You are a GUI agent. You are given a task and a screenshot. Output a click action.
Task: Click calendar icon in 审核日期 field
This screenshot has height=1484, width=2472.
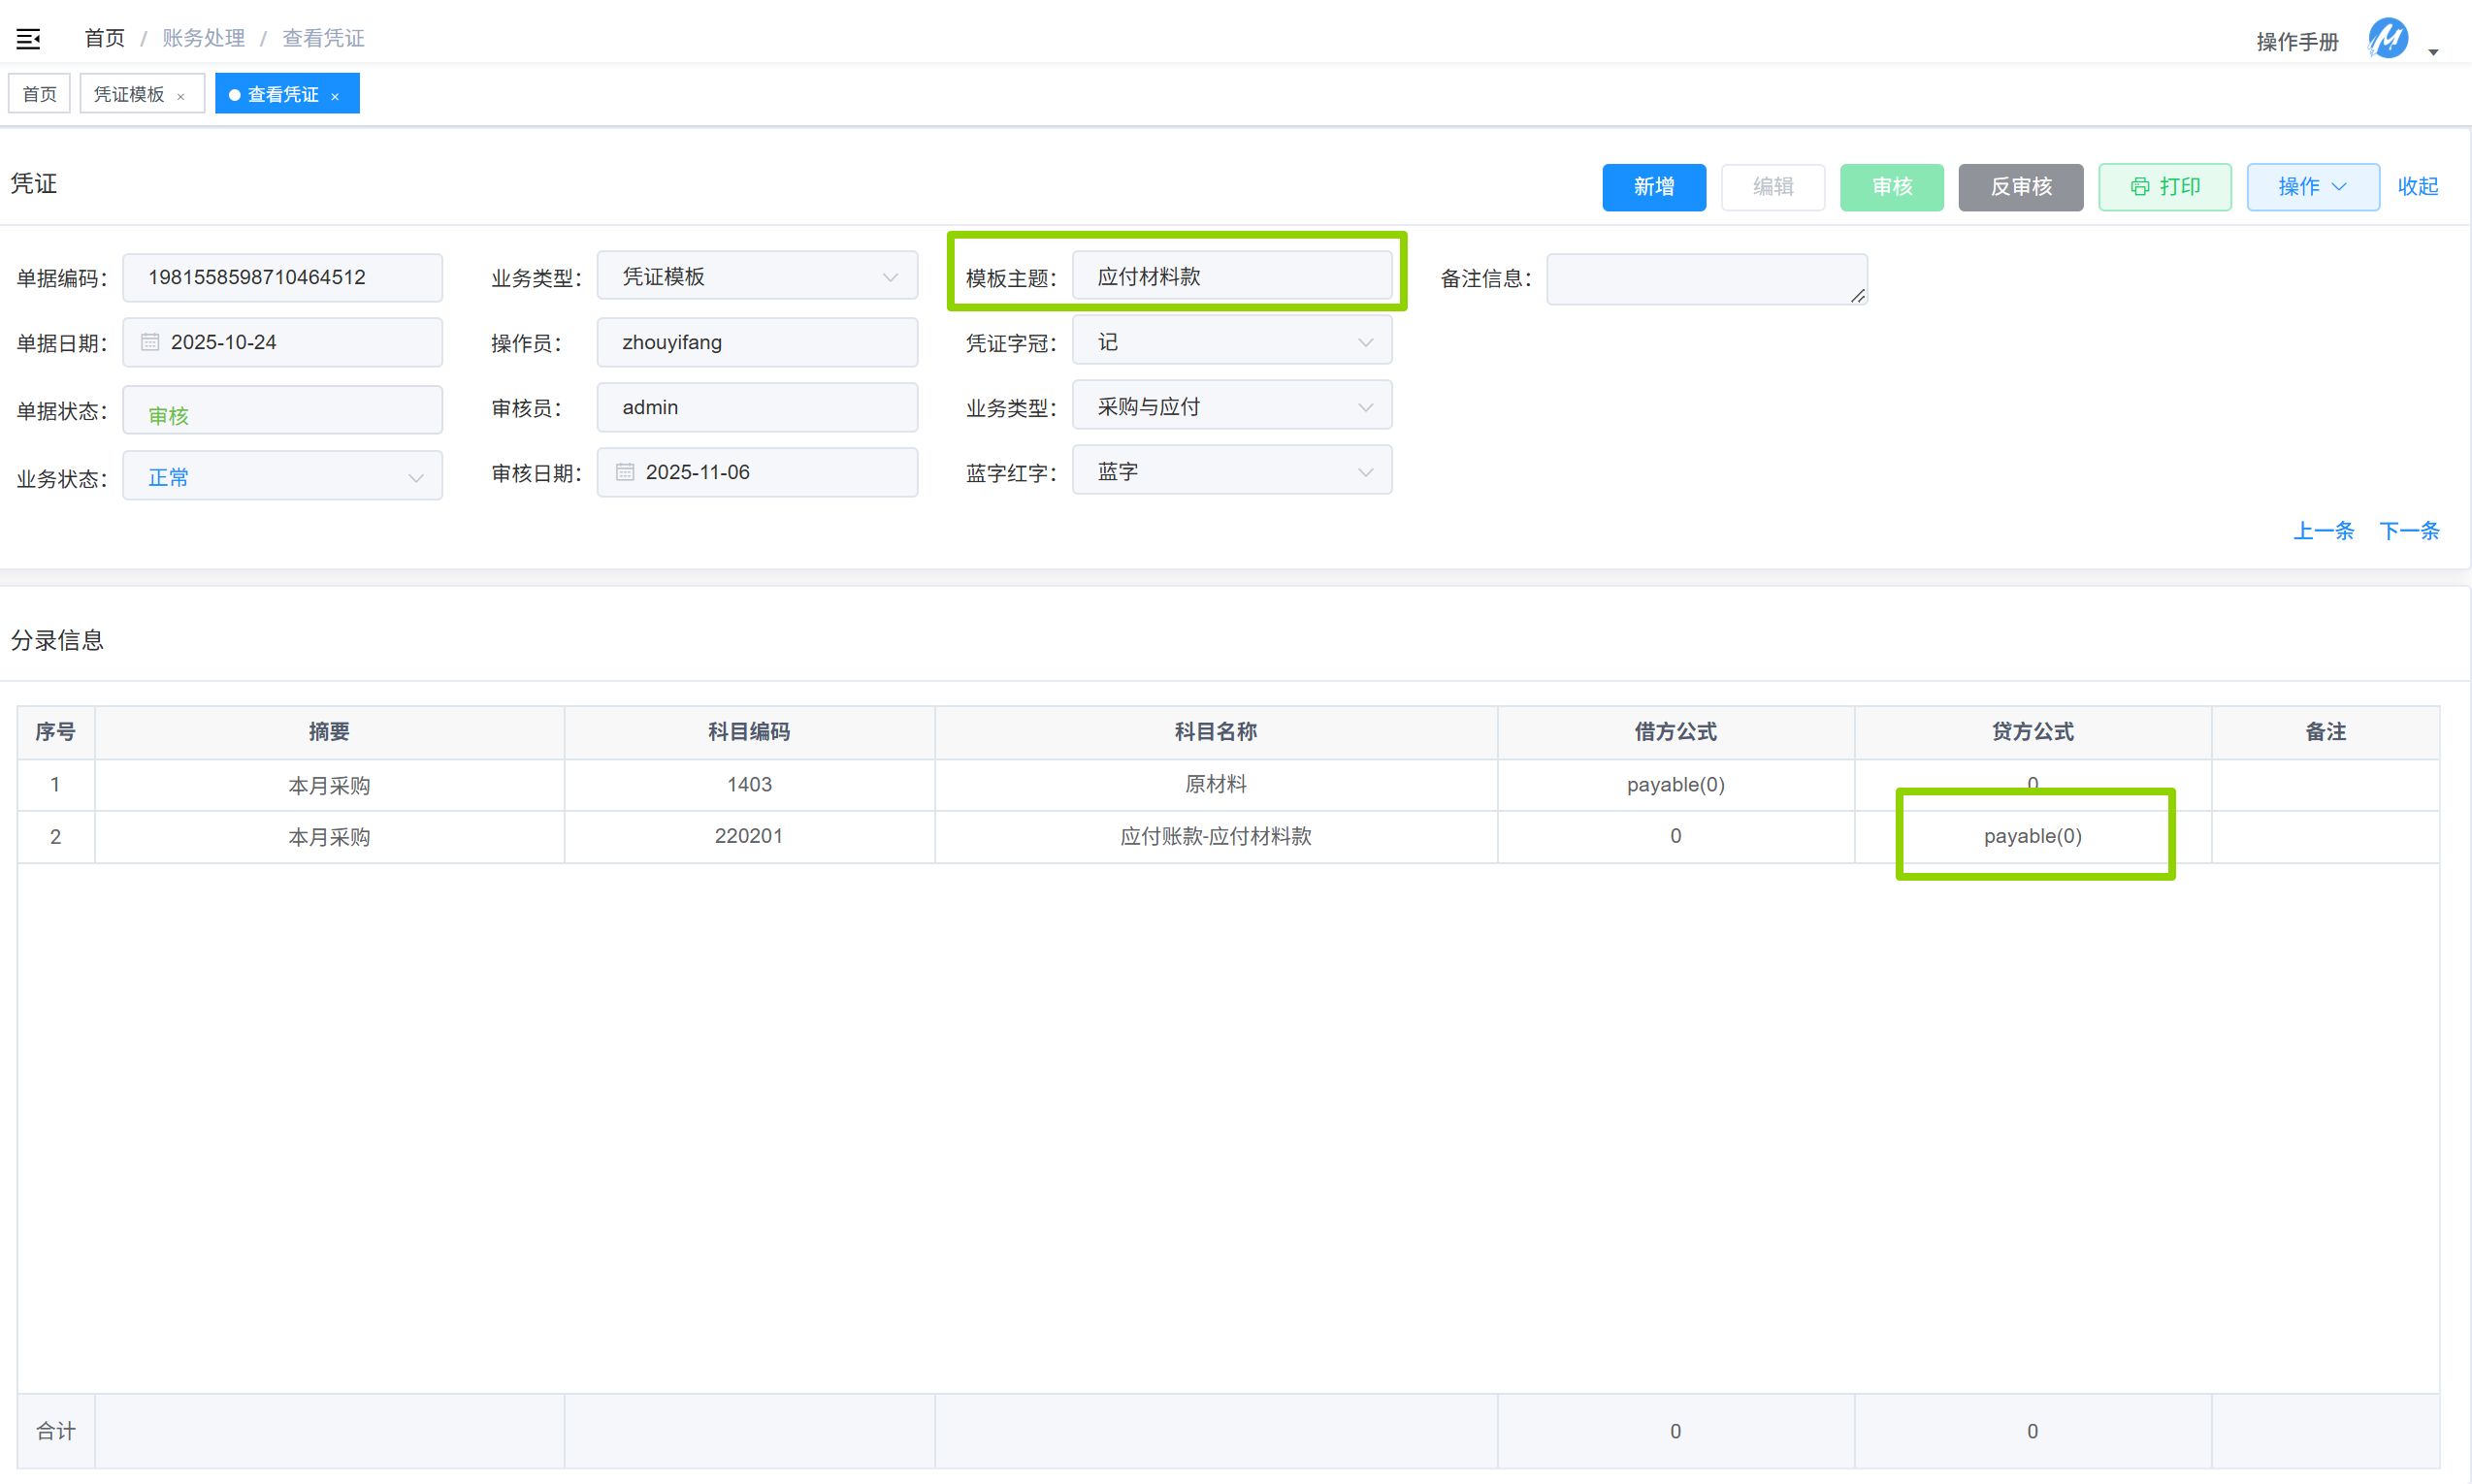coord(625,472)
